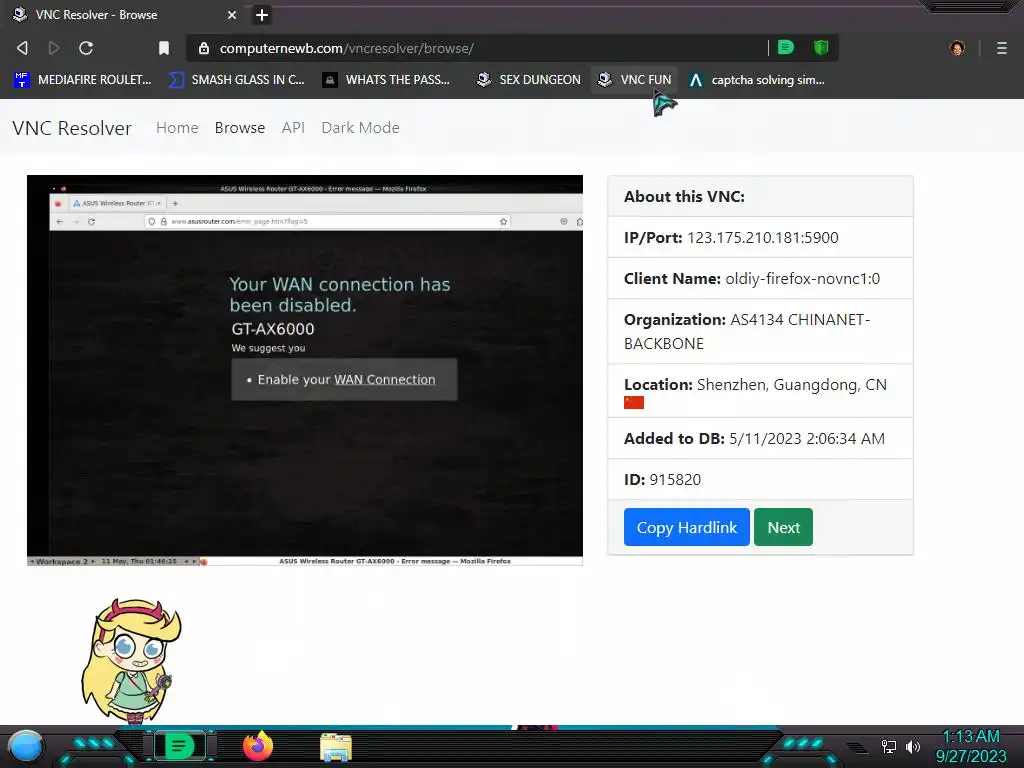Click the green chat extension icon in address bar

pos(786,48)
